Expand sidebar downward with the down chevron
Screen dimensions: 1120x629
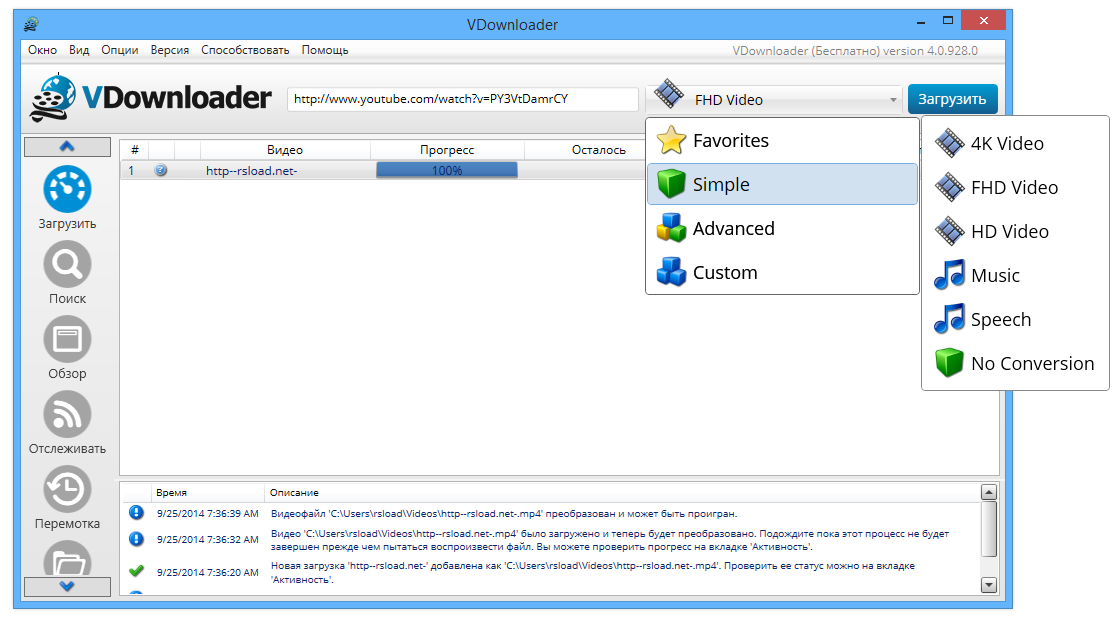coord(67,586)
